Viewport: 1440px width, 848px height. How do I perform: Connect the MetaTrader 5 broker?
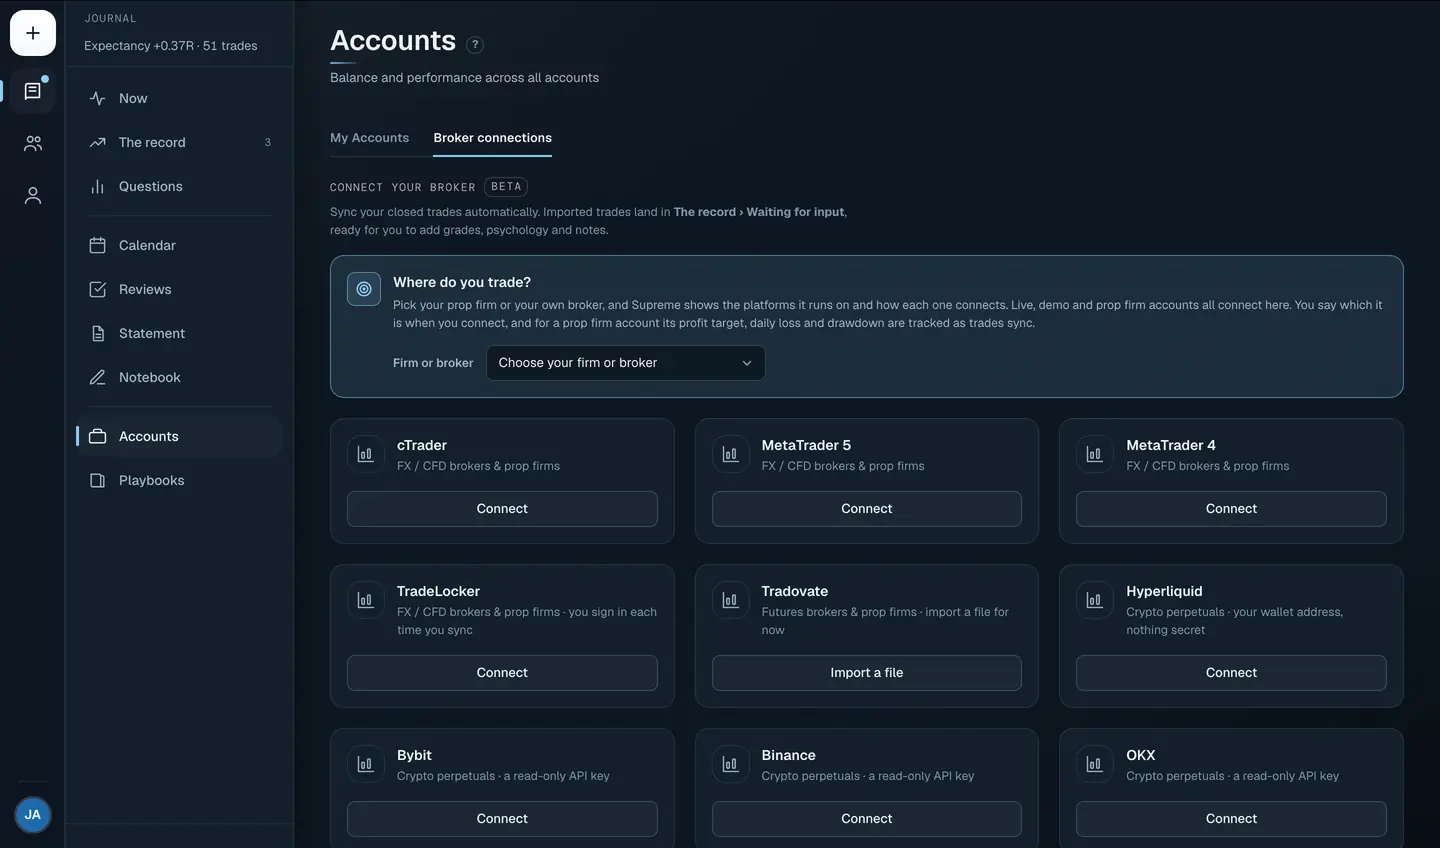tap(867, 509)
